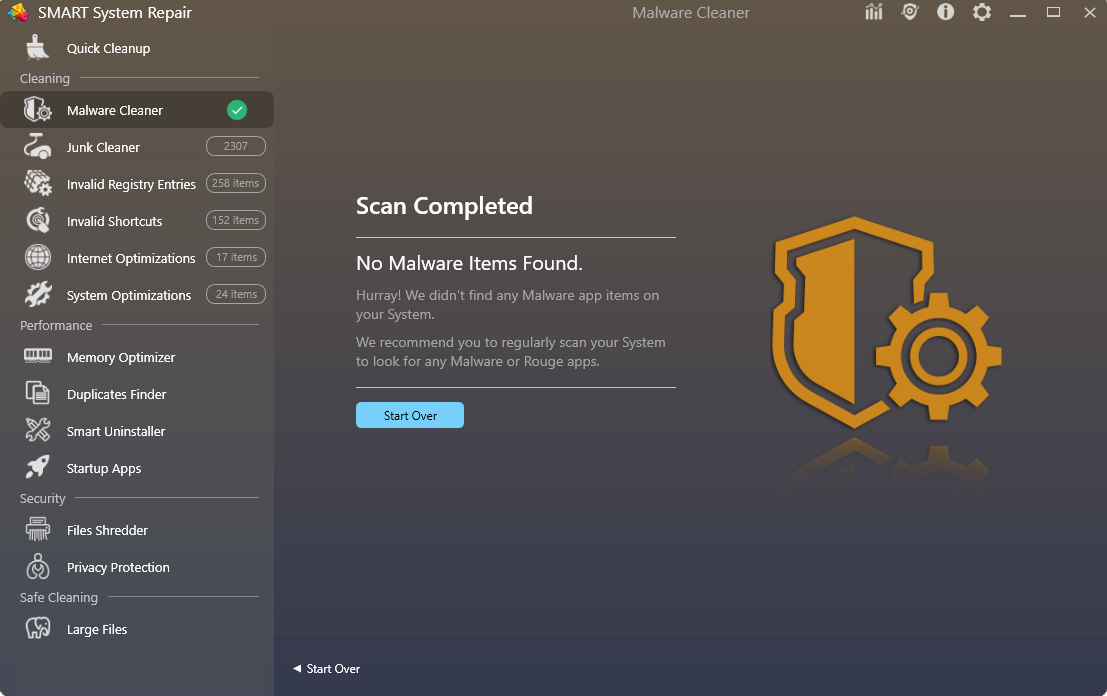
Task: Click 'Malware Cleaner' title at top center
Action: (x=690, y=13)
